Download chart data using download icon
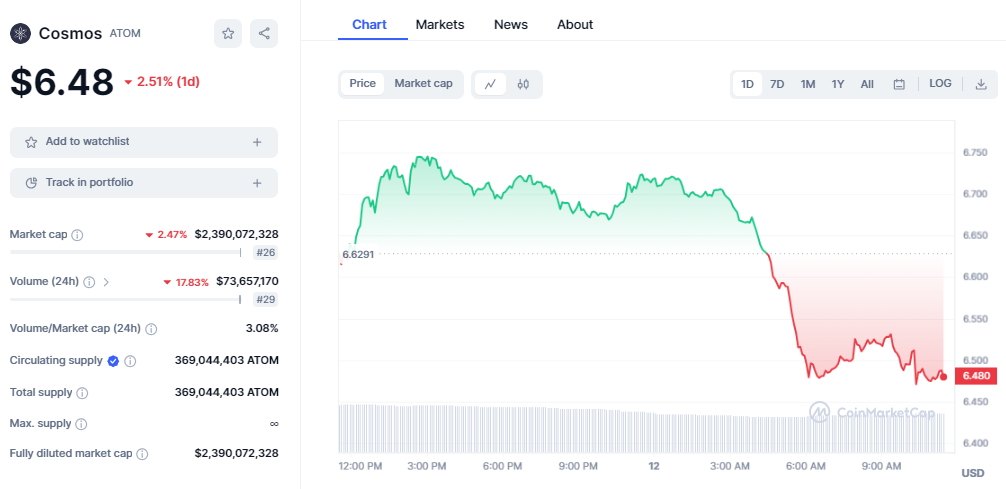Viewport: 1006px width, 489px height. [x=981, y=84]
